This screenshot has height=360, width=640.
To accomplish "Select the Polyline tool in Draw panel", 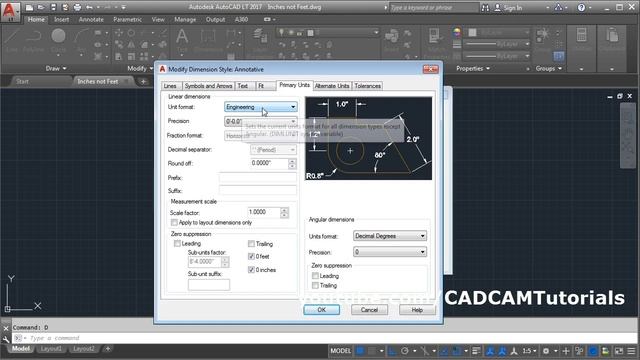I will [x=33, y=40].
